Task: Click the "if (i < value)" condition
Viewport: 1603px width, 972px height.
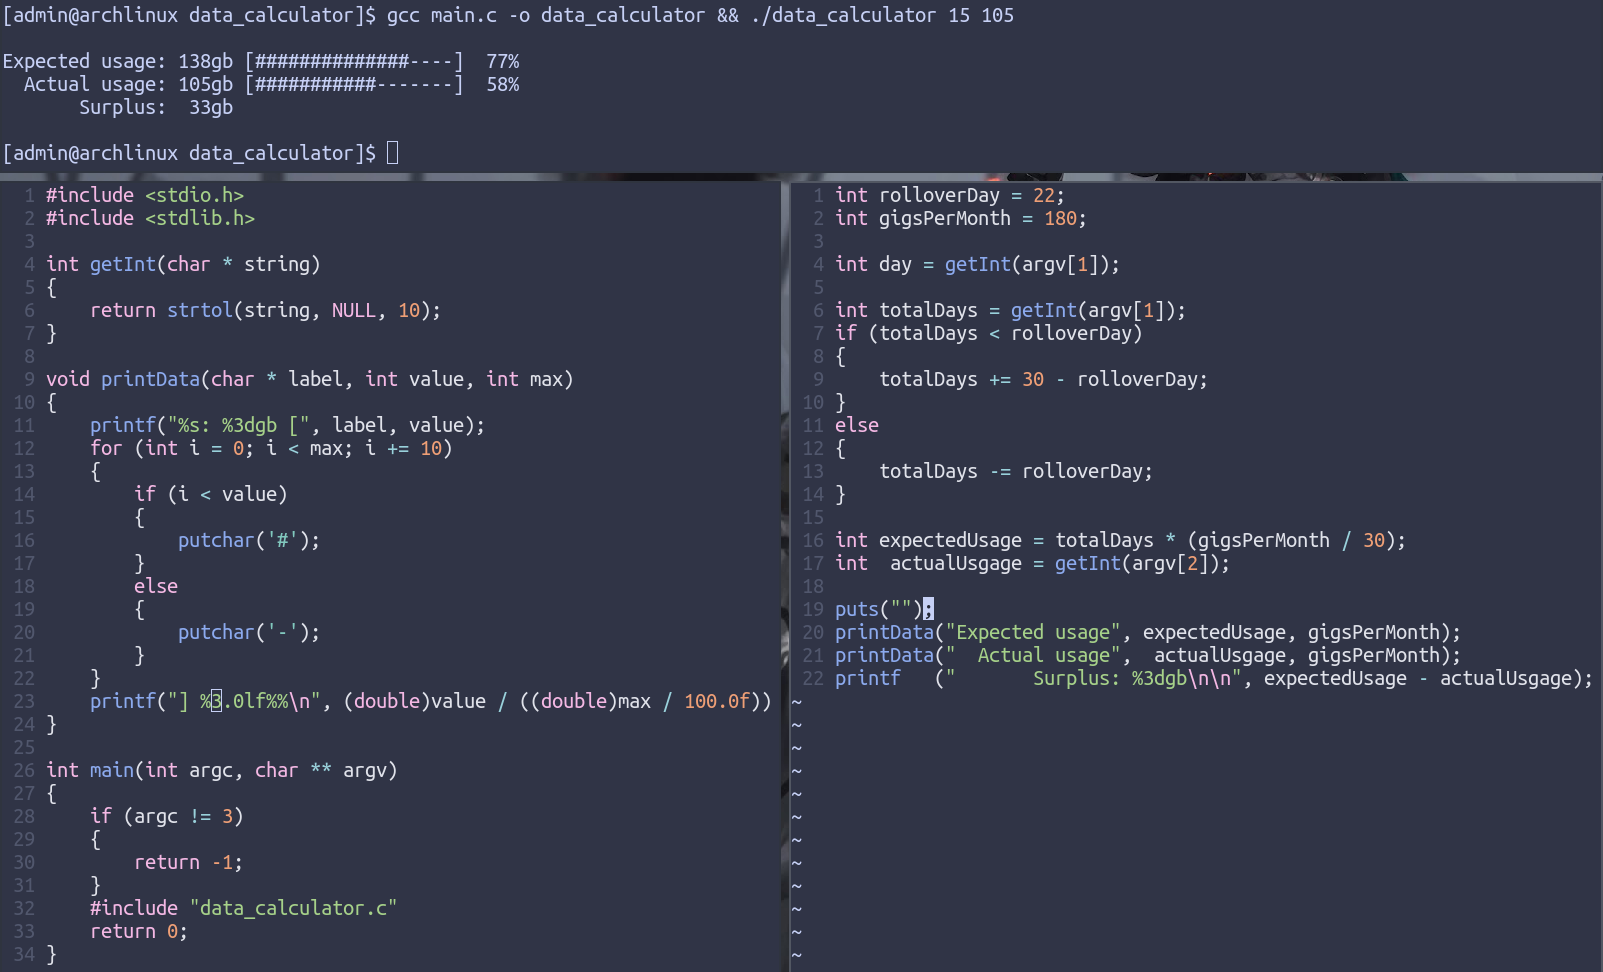Action: coord(211,494)
